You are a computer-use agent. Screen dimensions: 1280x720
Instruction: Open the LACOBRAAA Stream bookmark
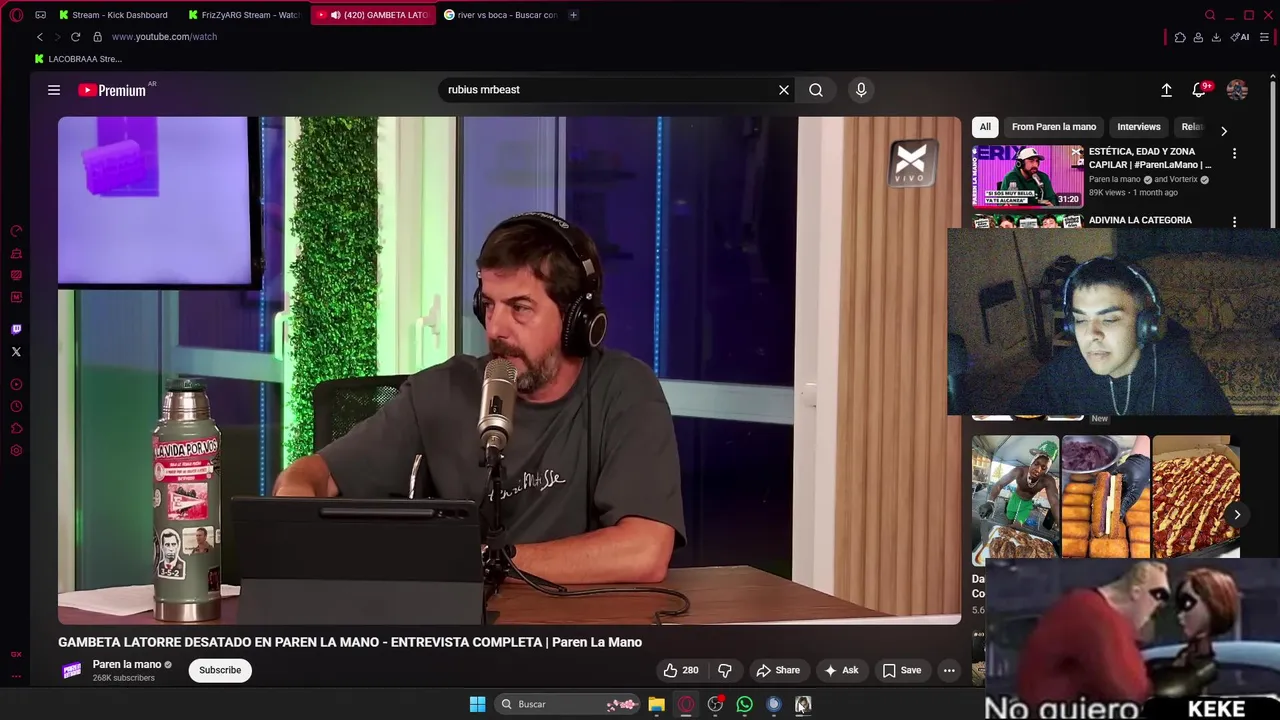pyautogui.click(x=78, y=59)
